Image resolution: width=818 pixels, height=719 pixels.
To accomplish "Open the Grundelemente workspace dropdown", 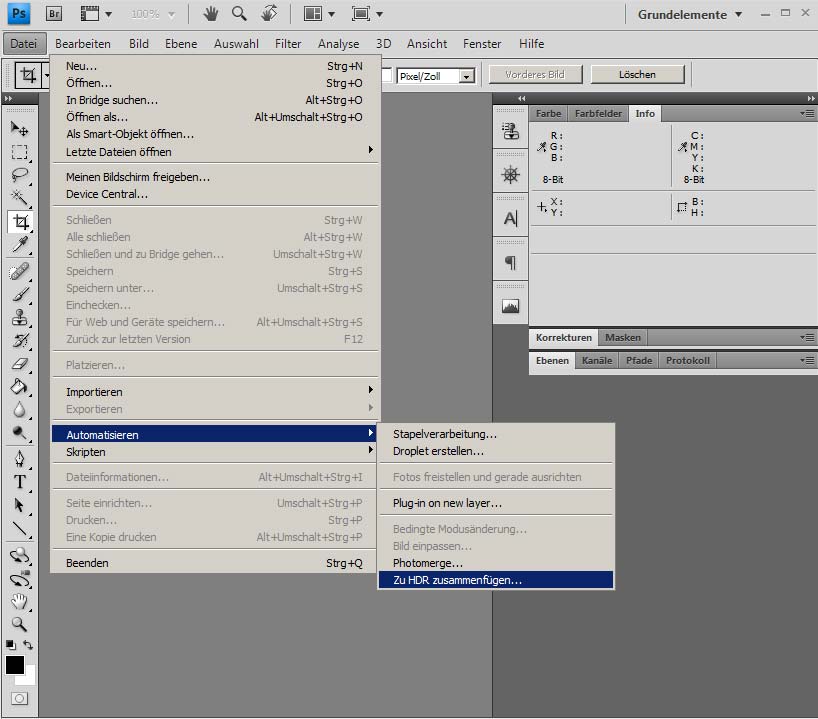I will [x=690, y=15].
